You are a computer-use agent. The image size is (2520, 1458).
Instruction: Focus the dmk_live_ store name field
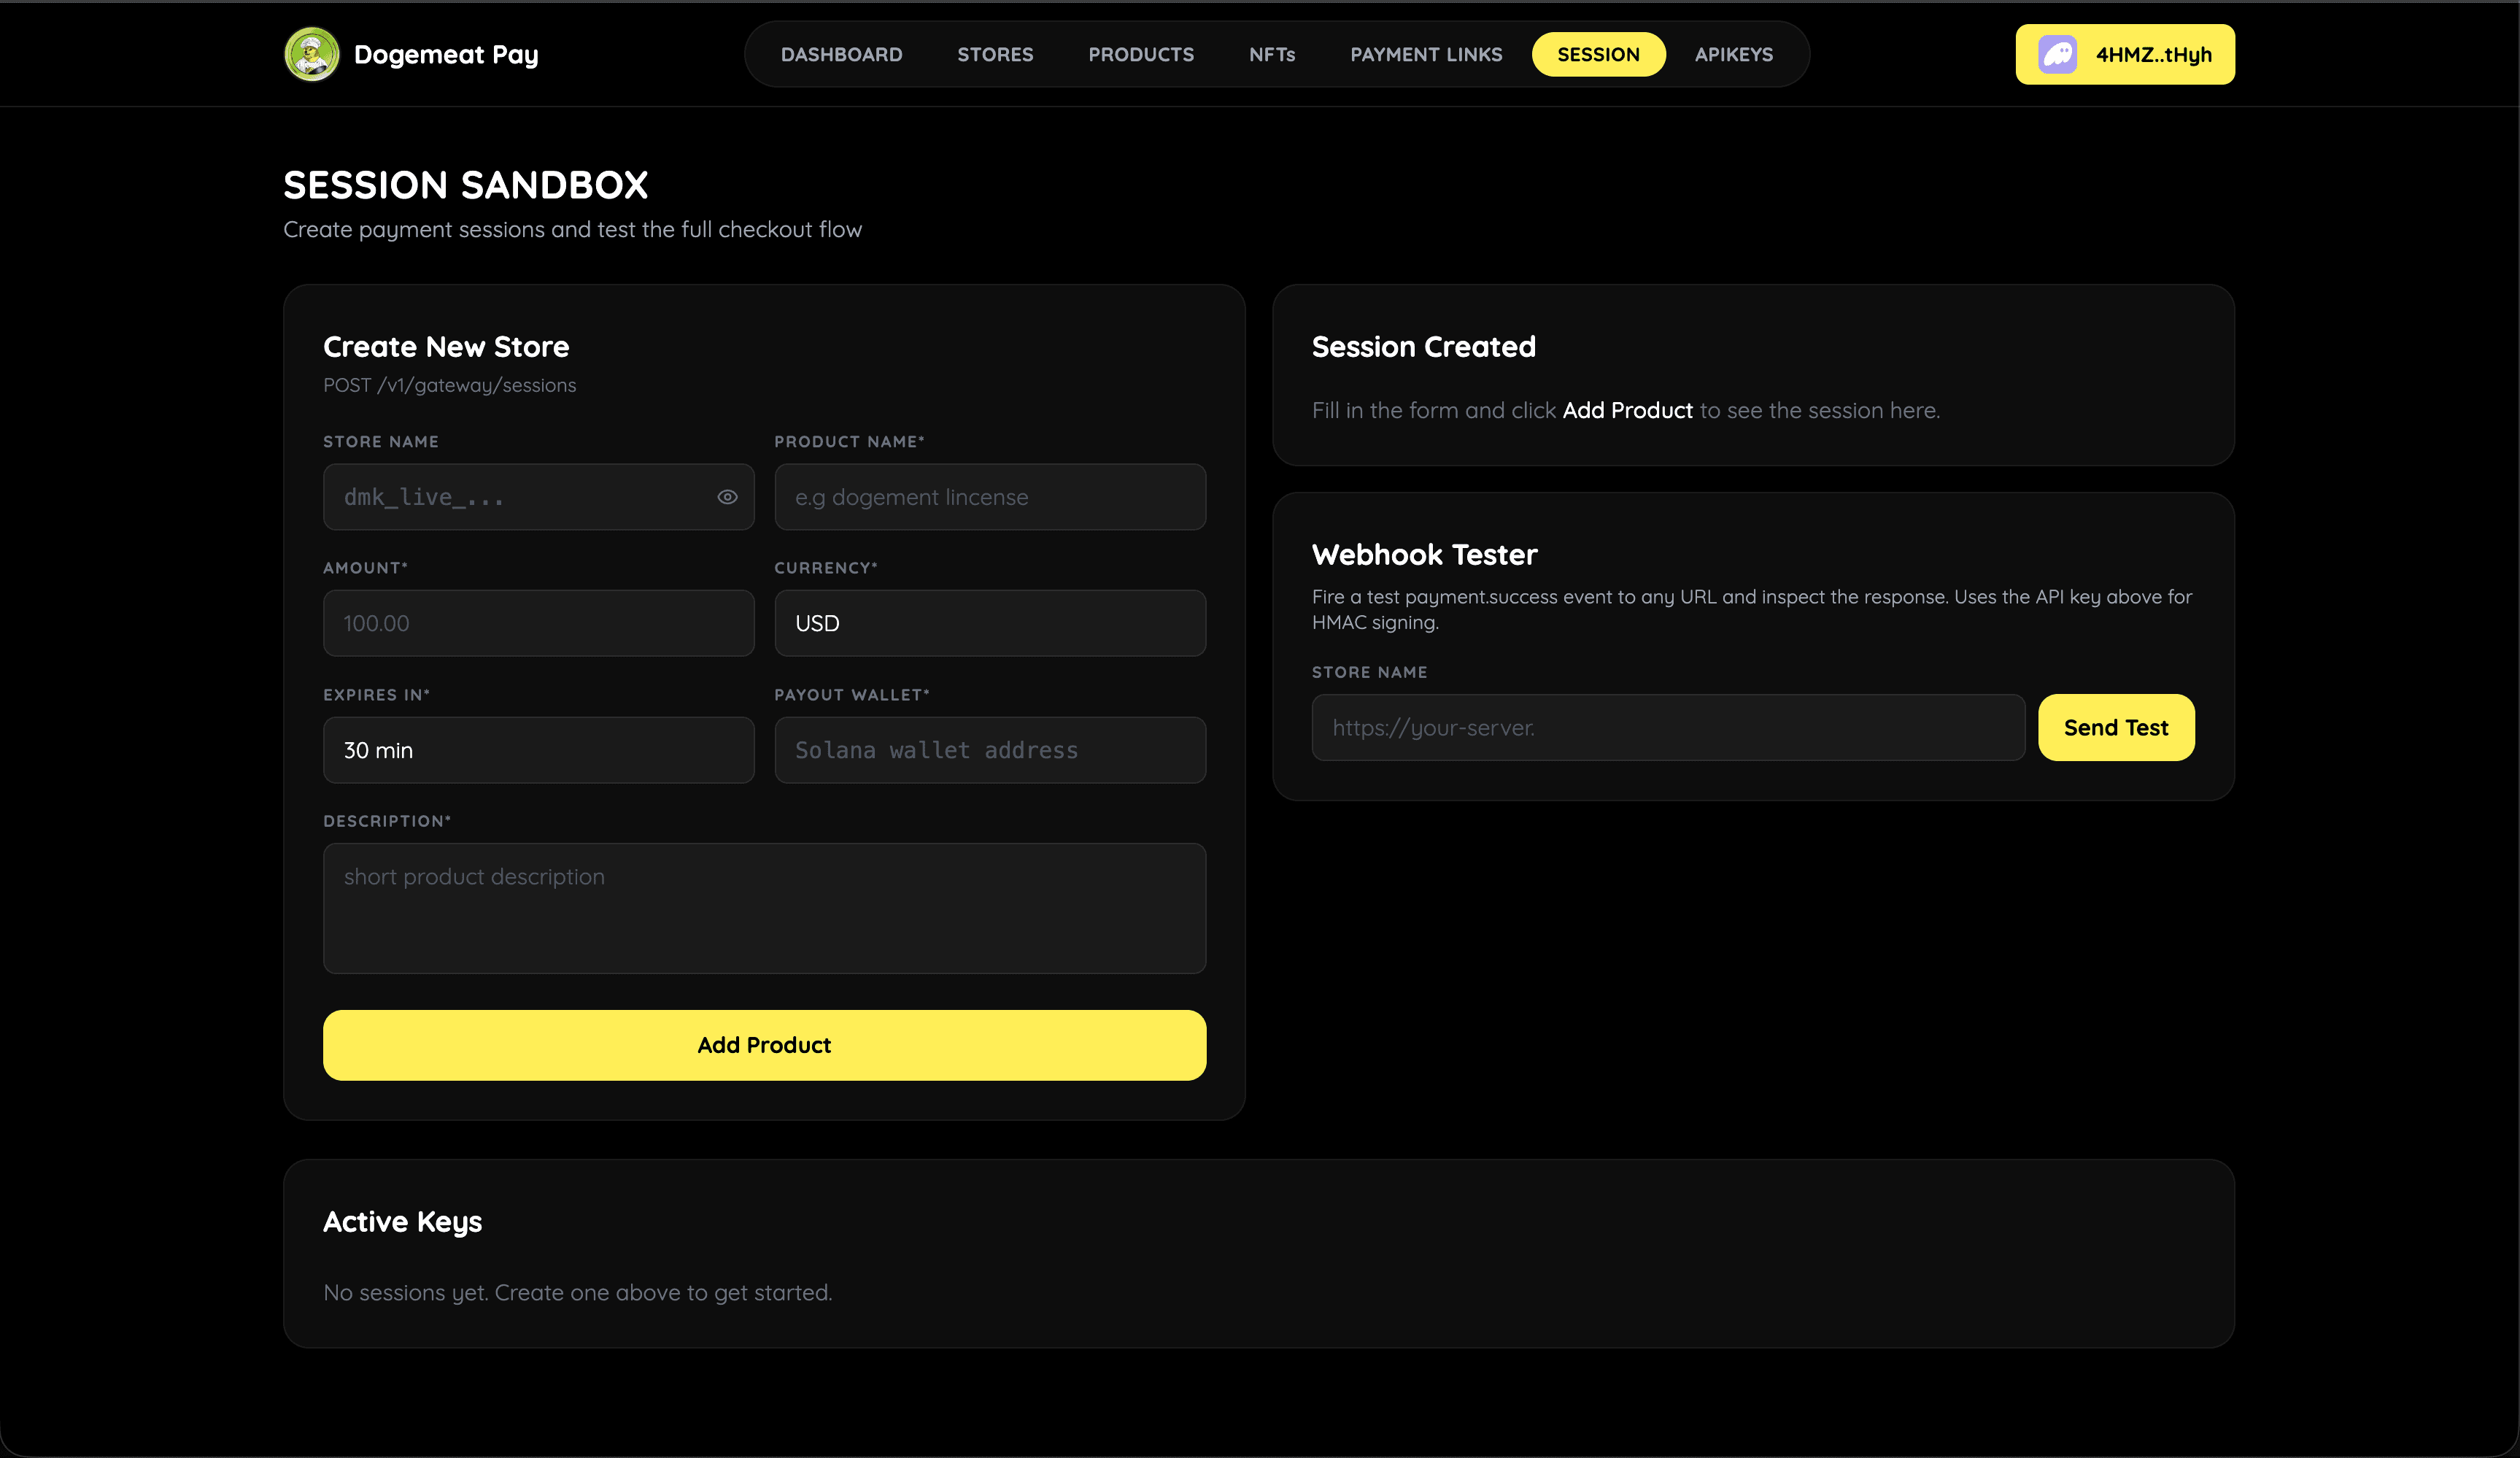click(x=538, y=497)
